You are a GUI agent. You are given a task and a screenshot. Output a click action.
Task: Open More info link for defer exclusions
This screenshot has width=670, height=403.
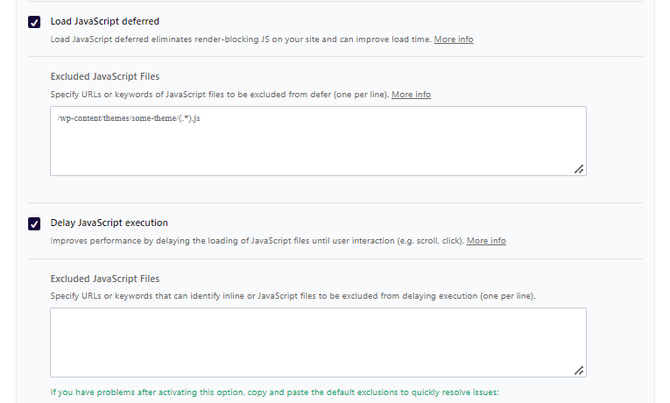[411, 94]
